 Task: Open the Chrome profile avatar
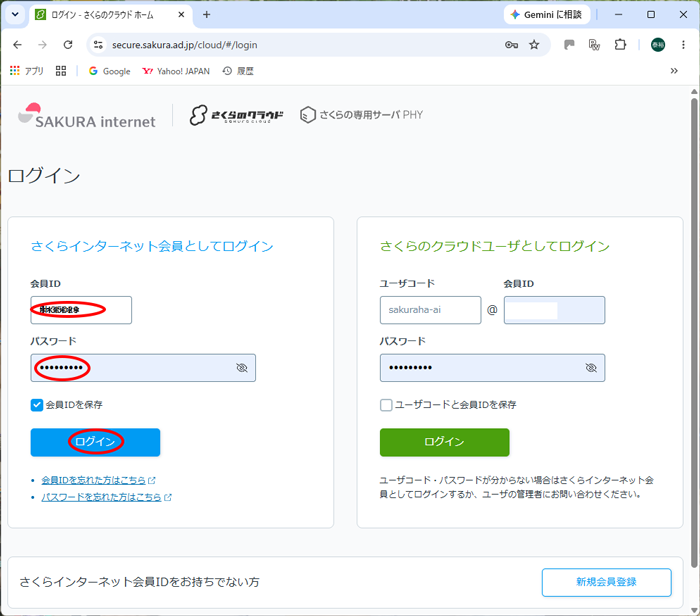point(658,45)
